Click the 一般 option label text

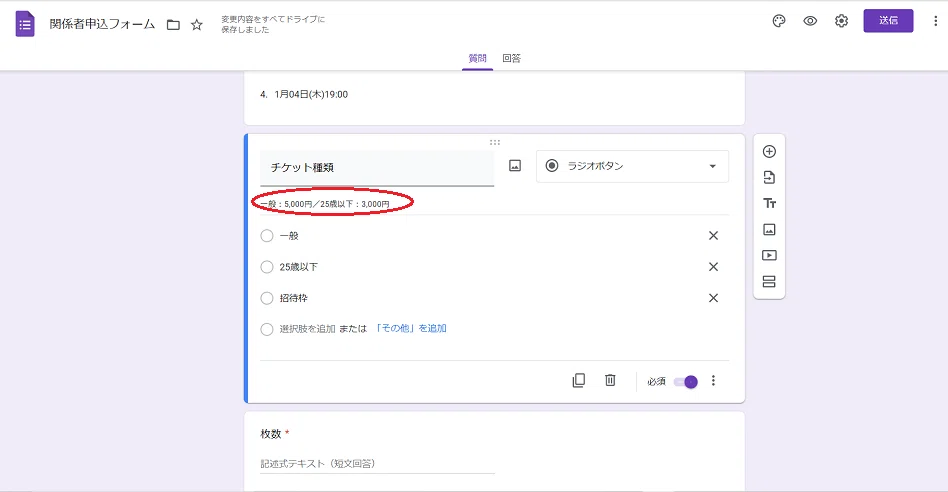point(289,236)
